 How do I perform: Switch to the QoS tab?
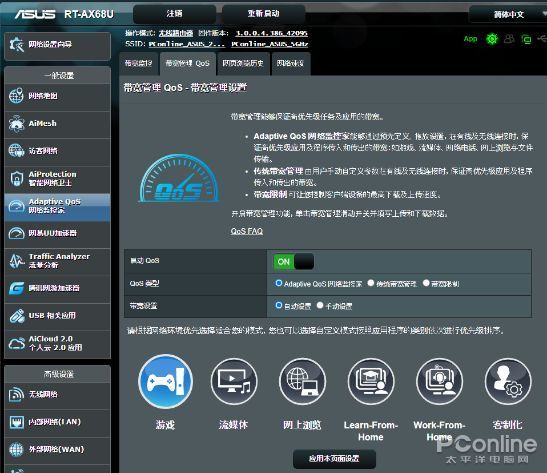point(188,63)
